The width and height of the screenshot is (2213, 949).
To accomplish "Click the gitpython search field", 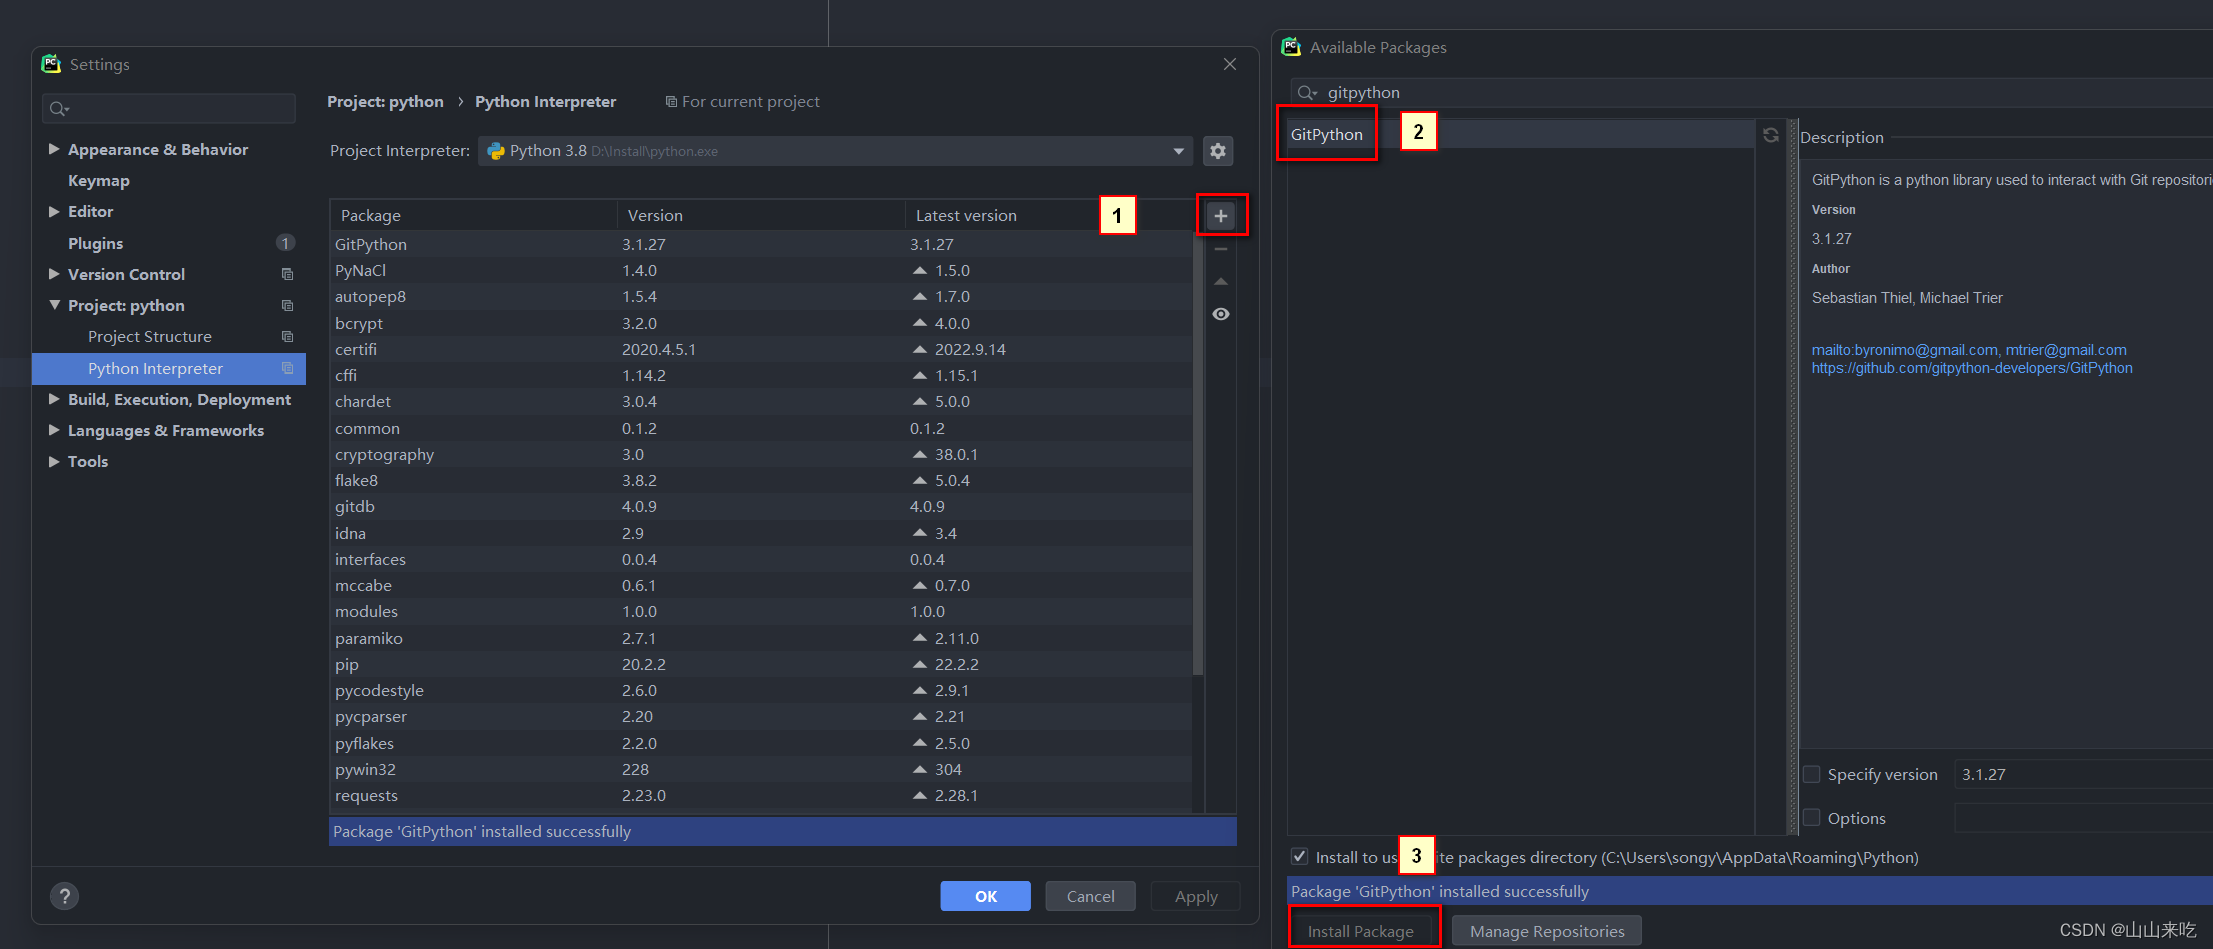I will click(x=1752, y=93).
